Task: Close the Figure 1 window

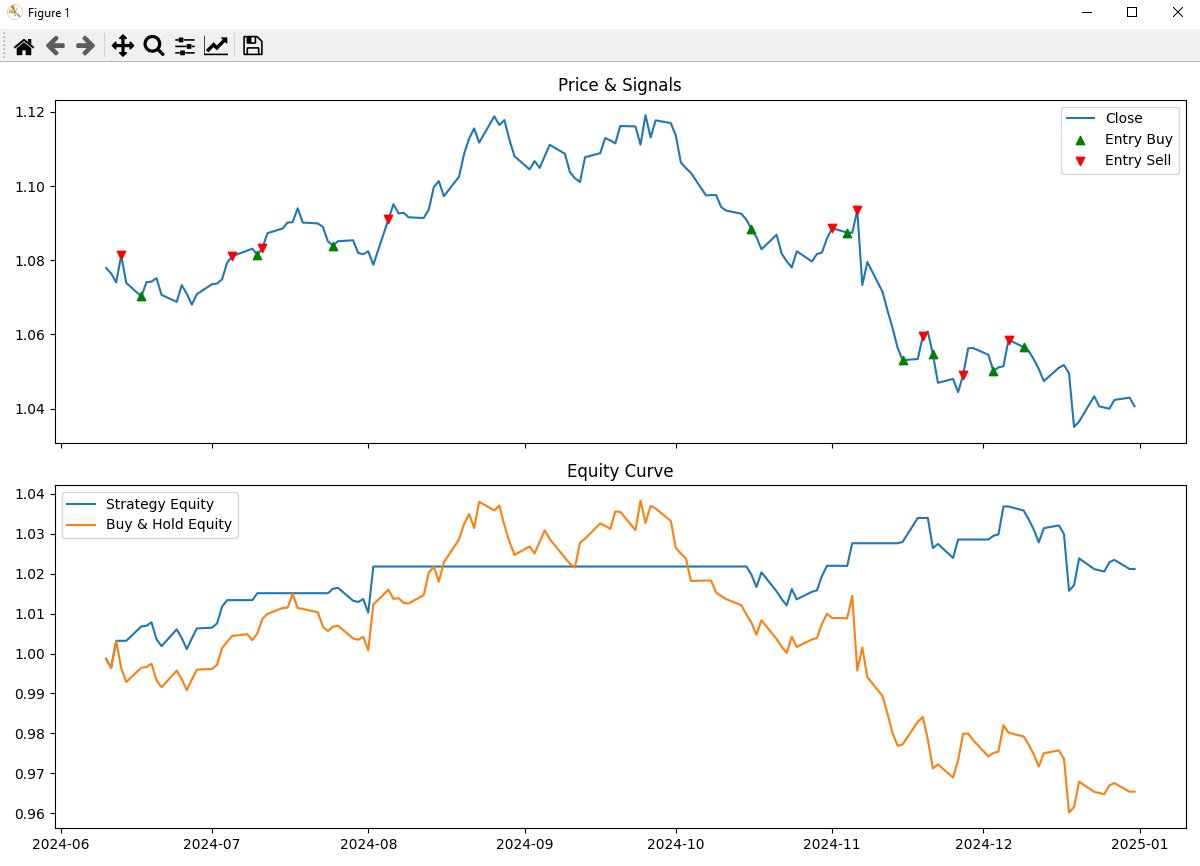Action: pyautogui.click(x=1177, y=12)
